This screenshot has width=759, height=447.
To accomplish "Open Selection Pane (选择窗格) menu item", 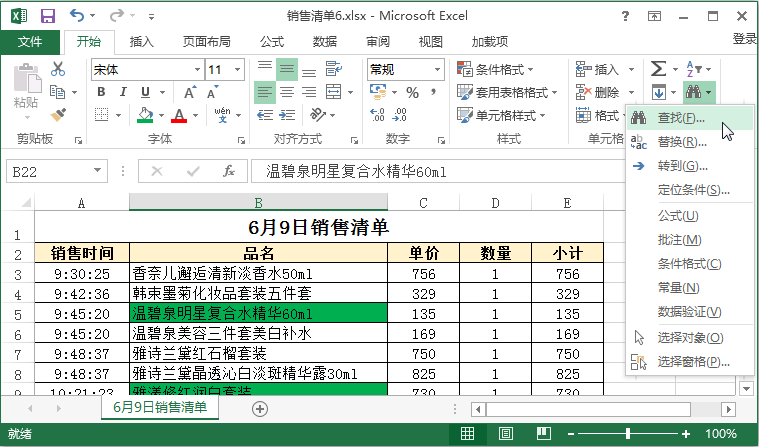I will click(690, 362).
